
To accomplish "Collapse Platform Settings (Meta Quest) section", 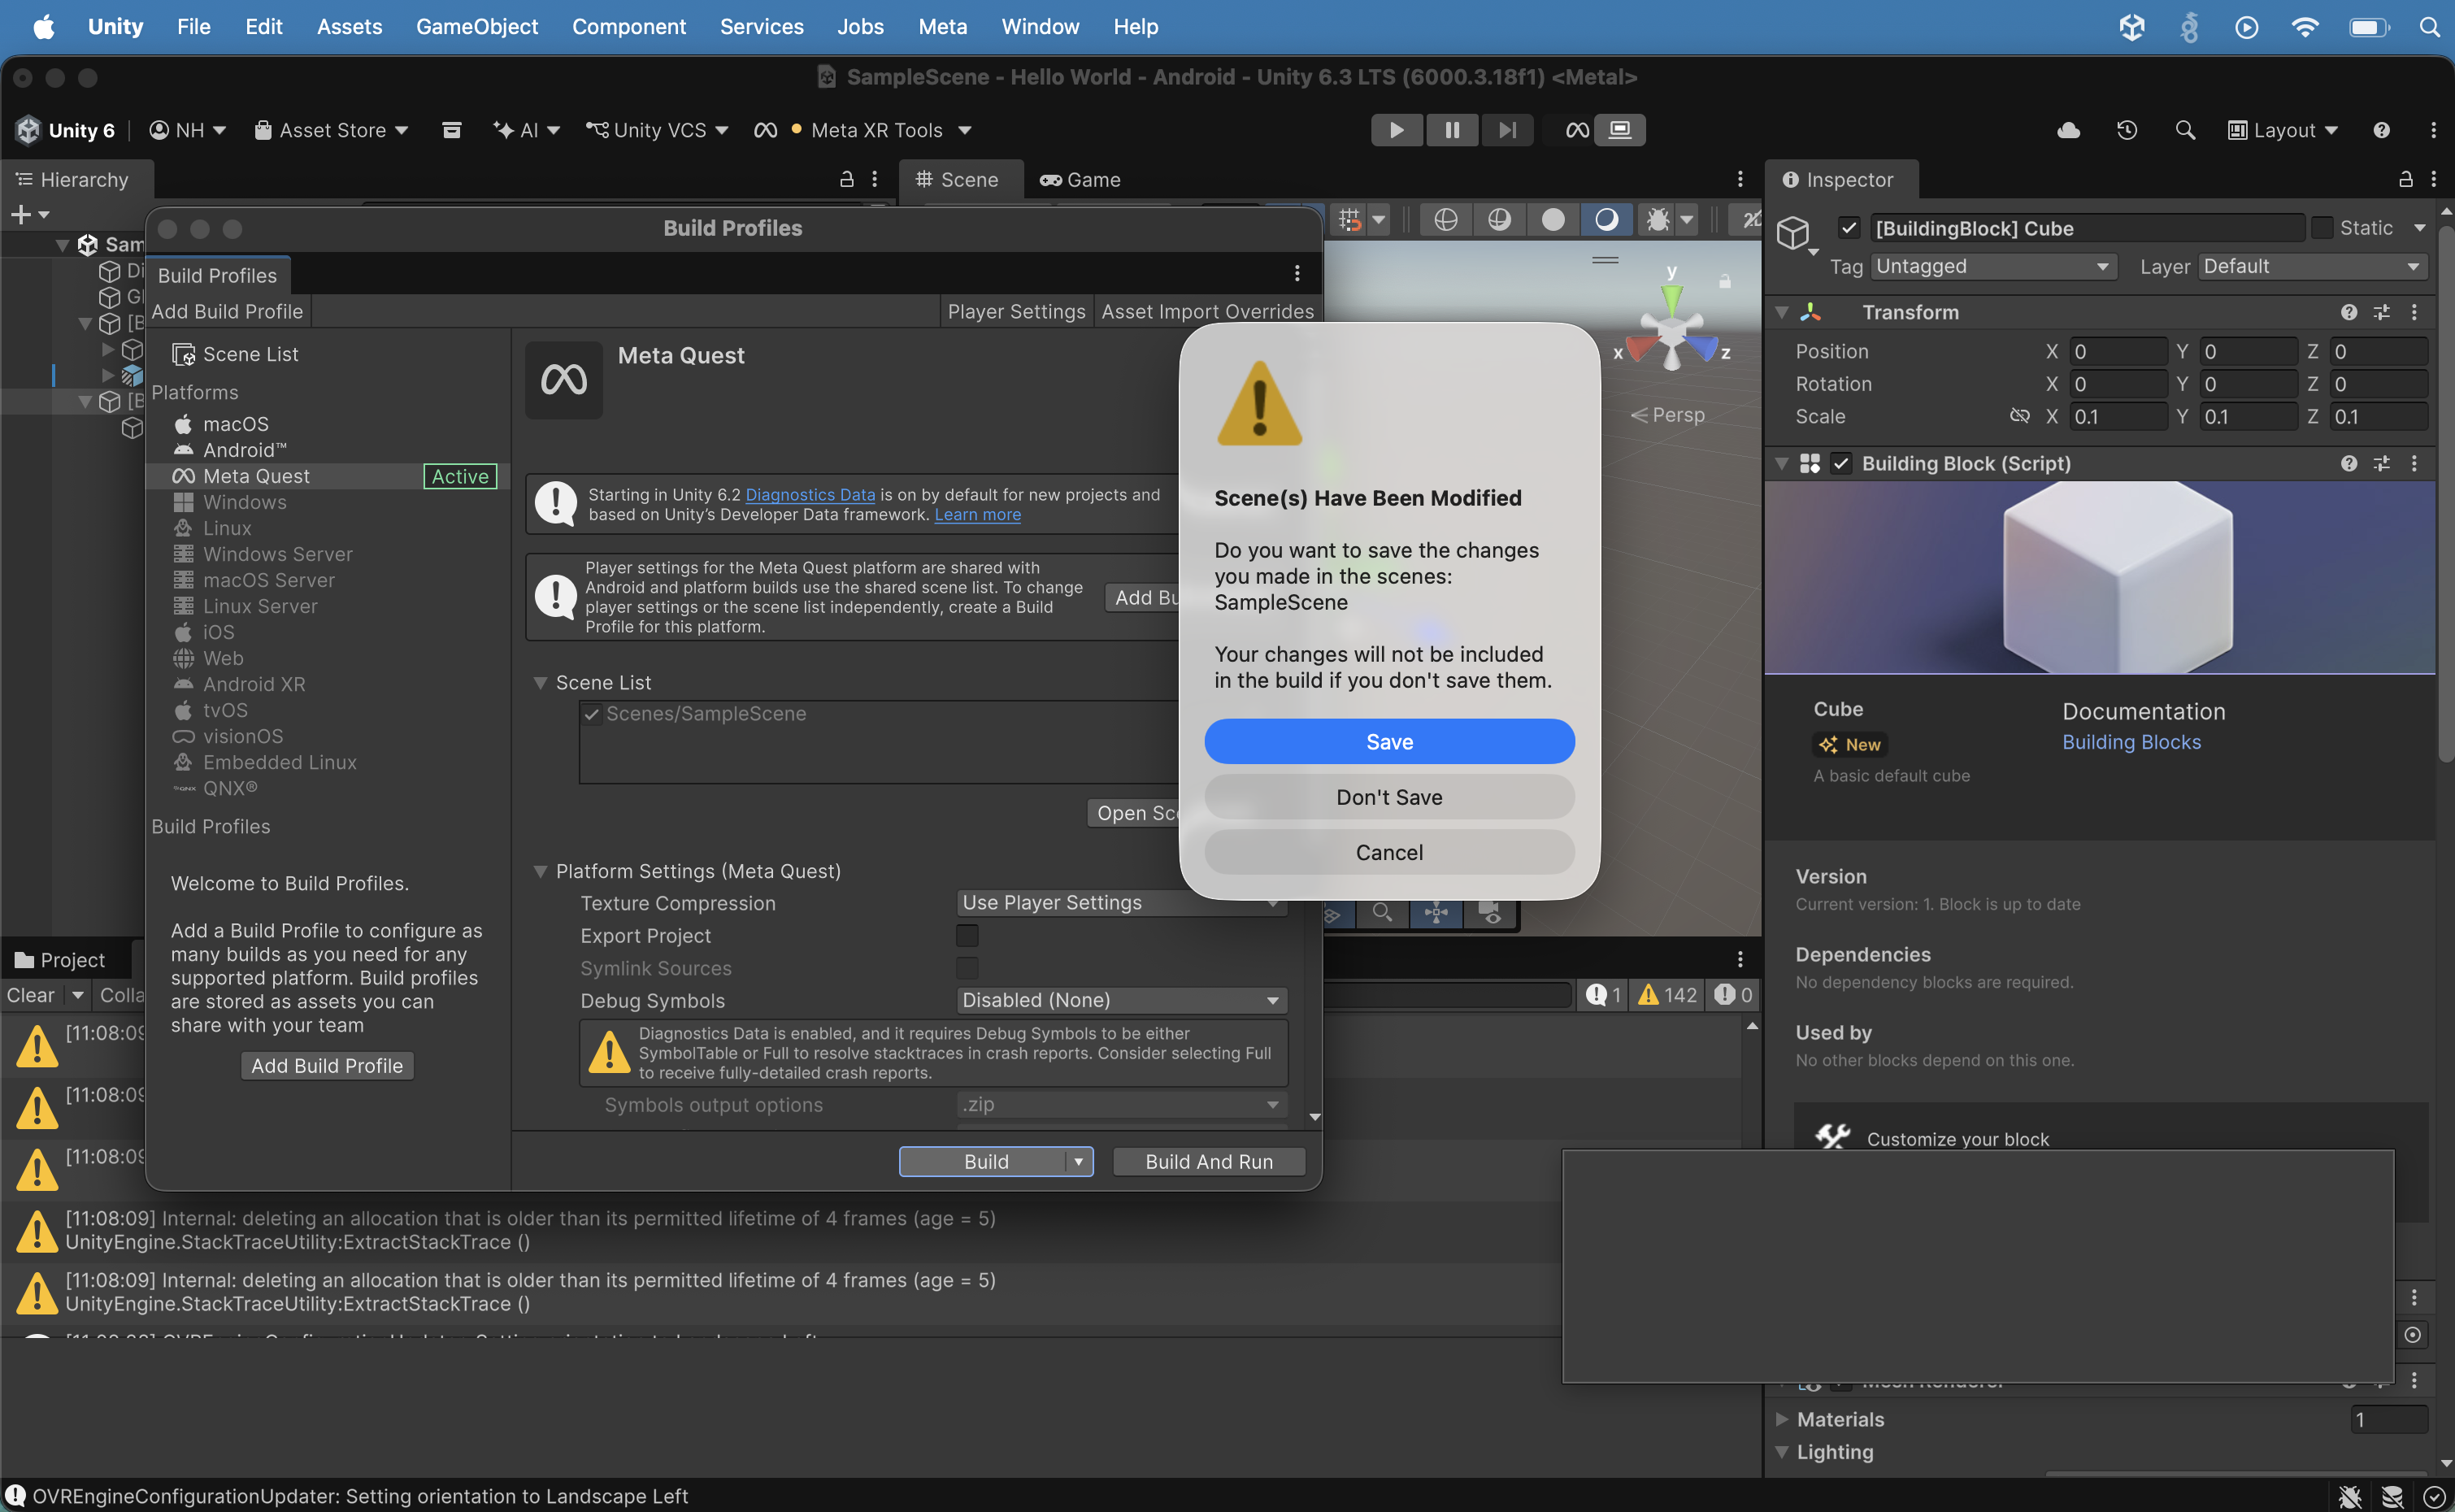I will pyautogui.click(x=540, y=871).
